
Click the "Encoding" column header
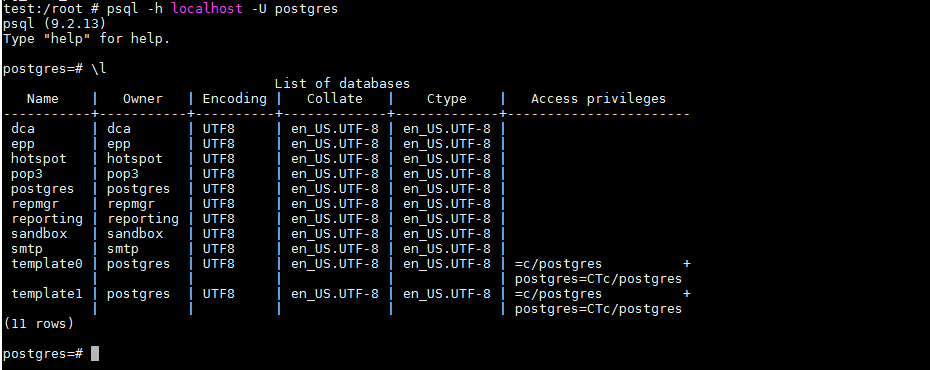click(x=235, y=99)
